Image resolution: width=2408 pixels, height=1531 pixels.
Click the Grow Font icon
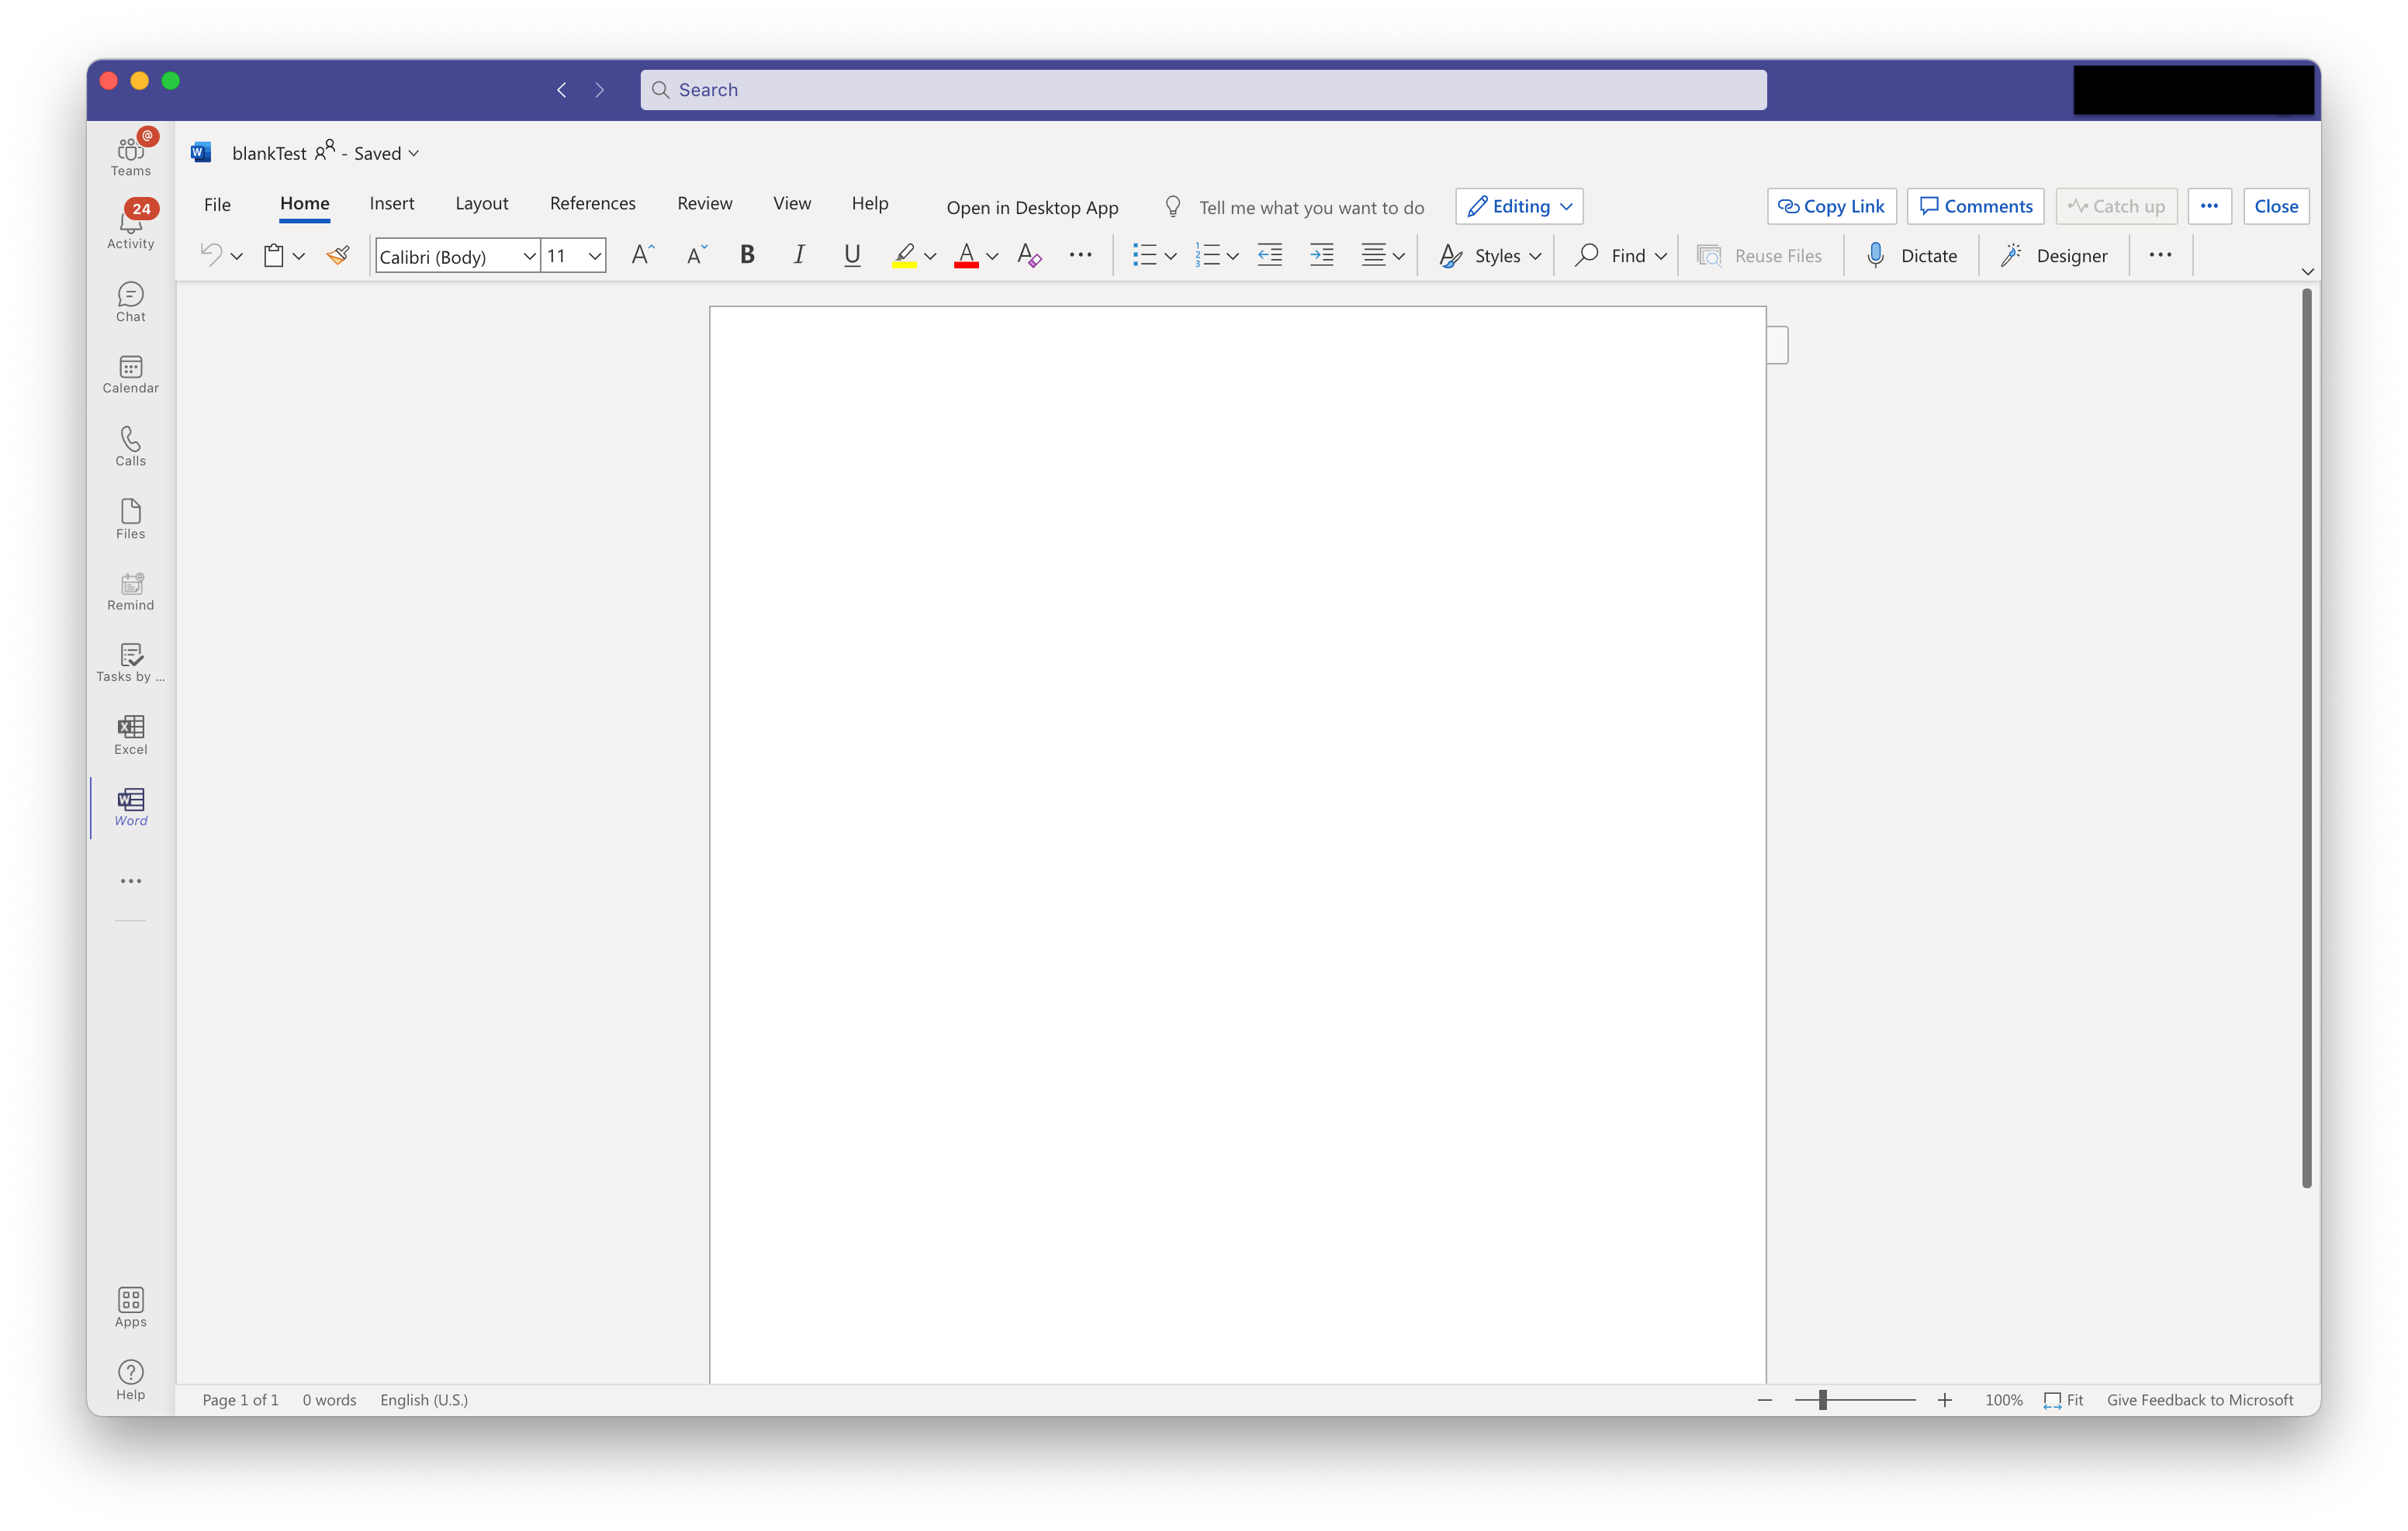[x=642, y=256]
